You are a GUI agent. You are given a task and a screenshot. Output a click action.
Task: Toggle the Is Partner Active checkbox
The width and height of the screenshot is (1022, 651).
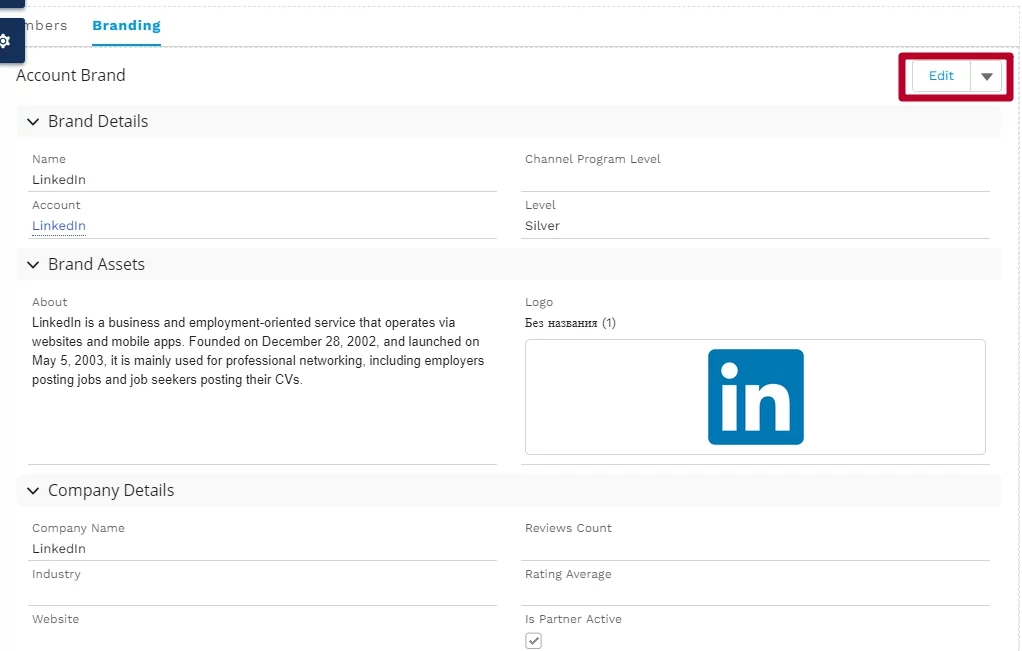(533, 641)
